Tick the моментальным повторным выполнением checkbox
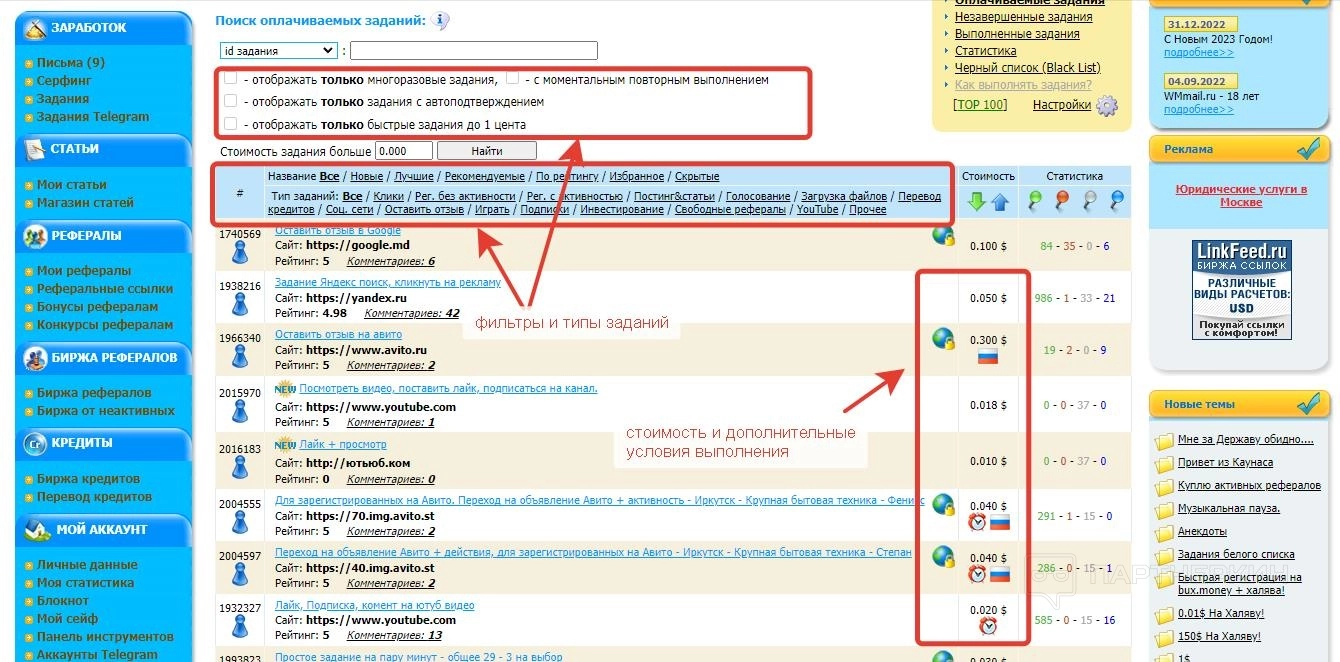Screen dimensions: 1340x662 tap(513, 78)
